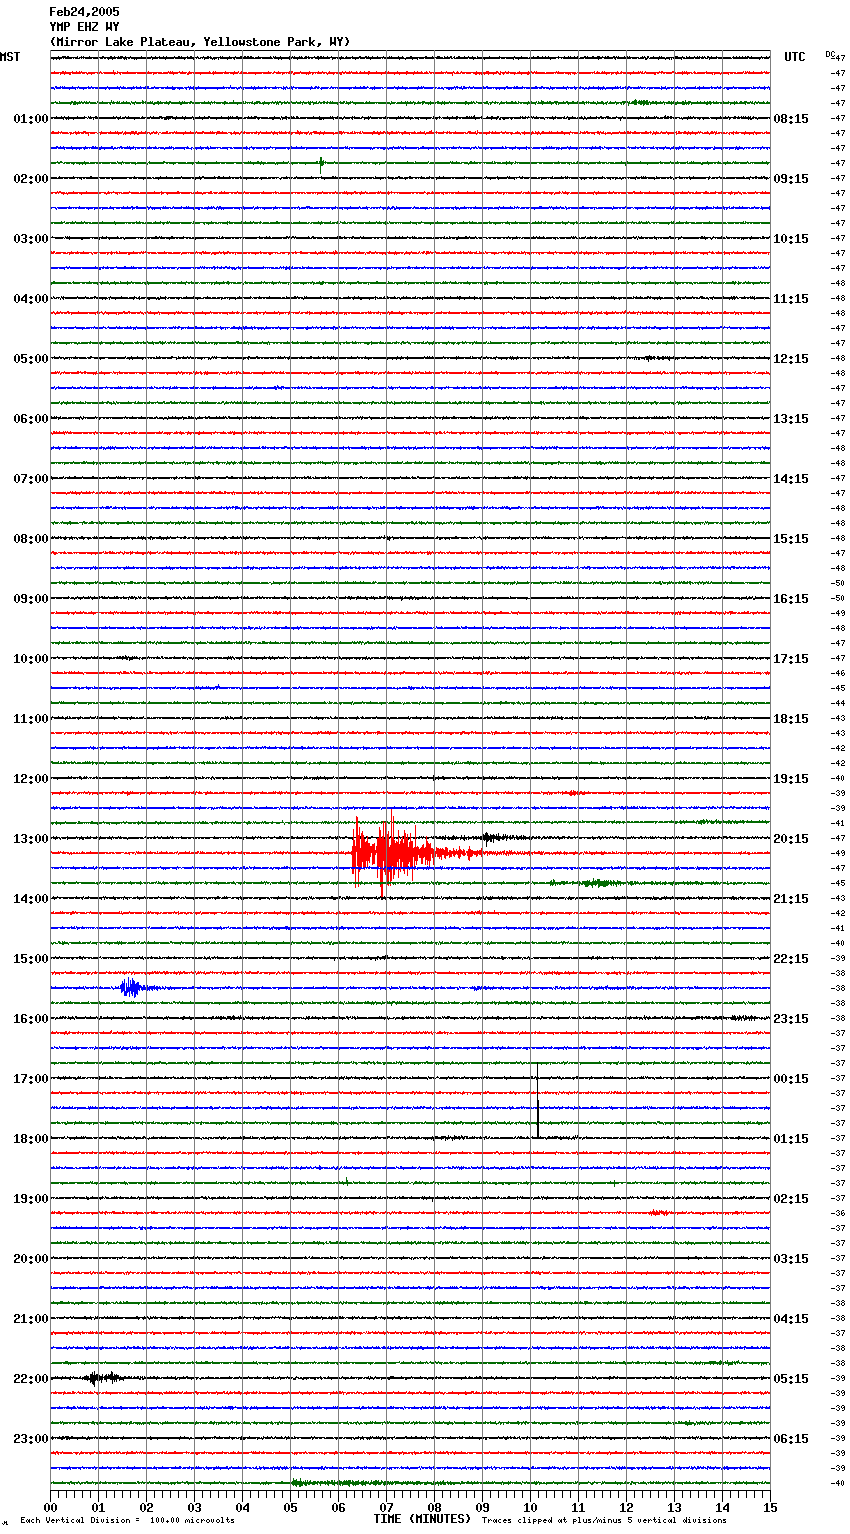
Task: Click the 05 minute axis tick label
Action: [290, 1507]
